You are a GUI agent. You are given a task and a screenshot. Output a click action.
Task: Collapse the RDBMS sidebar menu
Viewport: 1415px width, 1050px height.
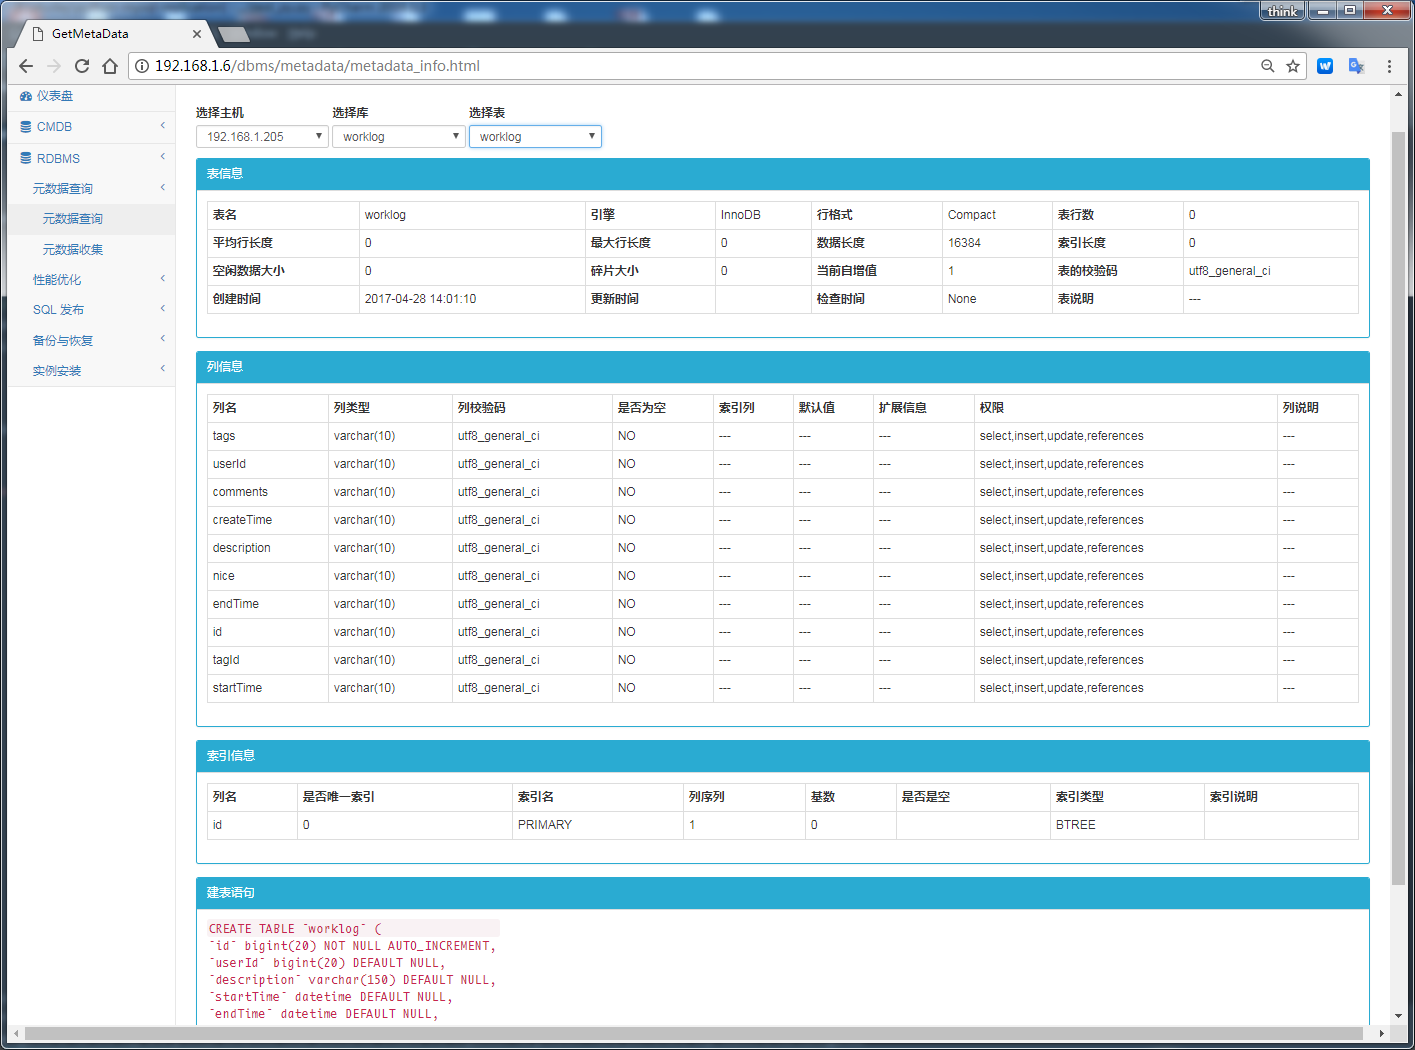point(91,158)
